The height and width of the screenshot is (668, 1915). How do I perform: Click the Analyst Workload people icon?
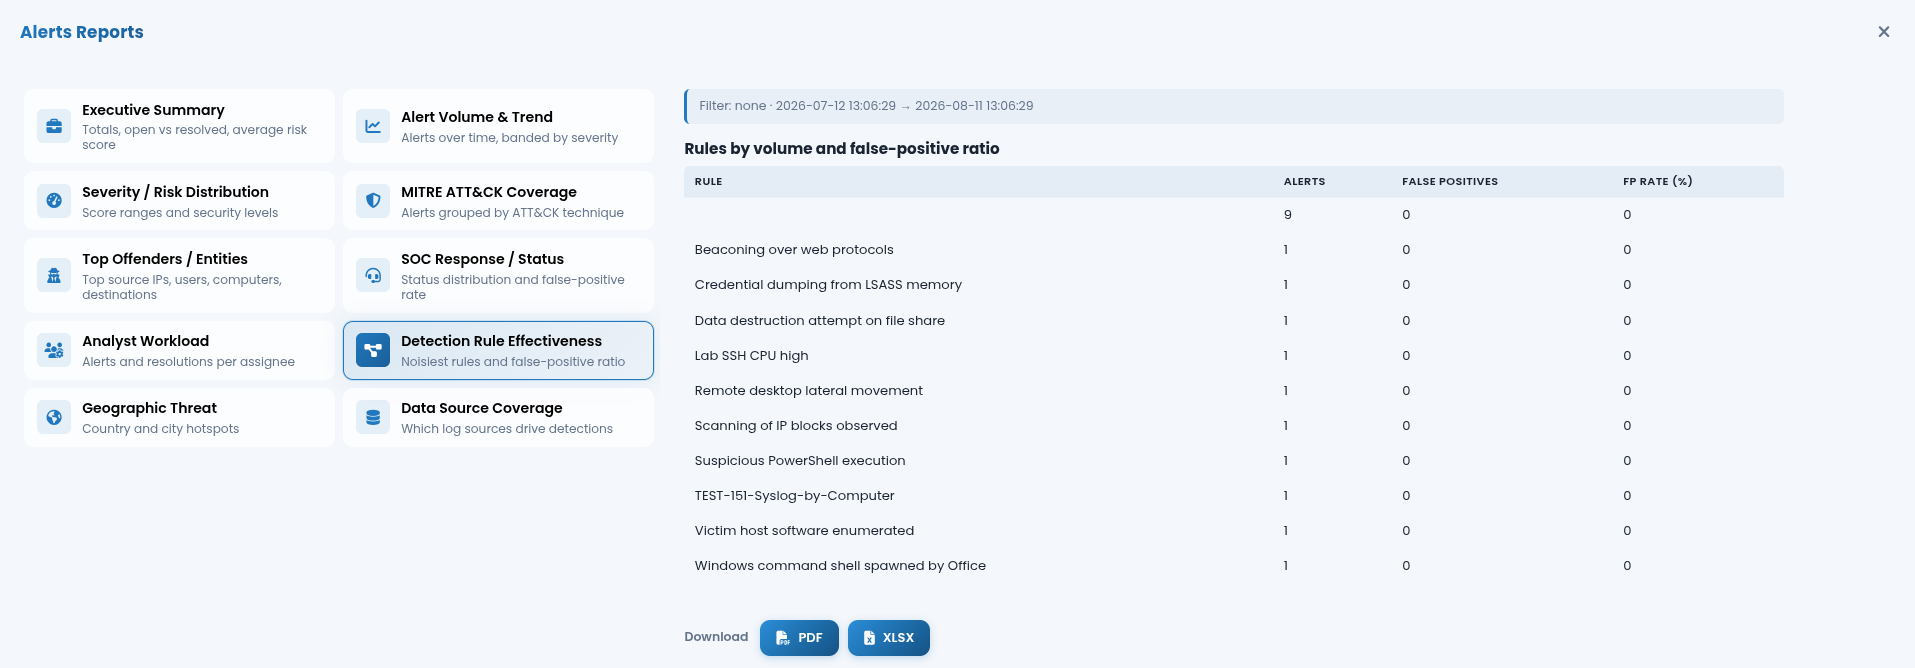point(54,350)
